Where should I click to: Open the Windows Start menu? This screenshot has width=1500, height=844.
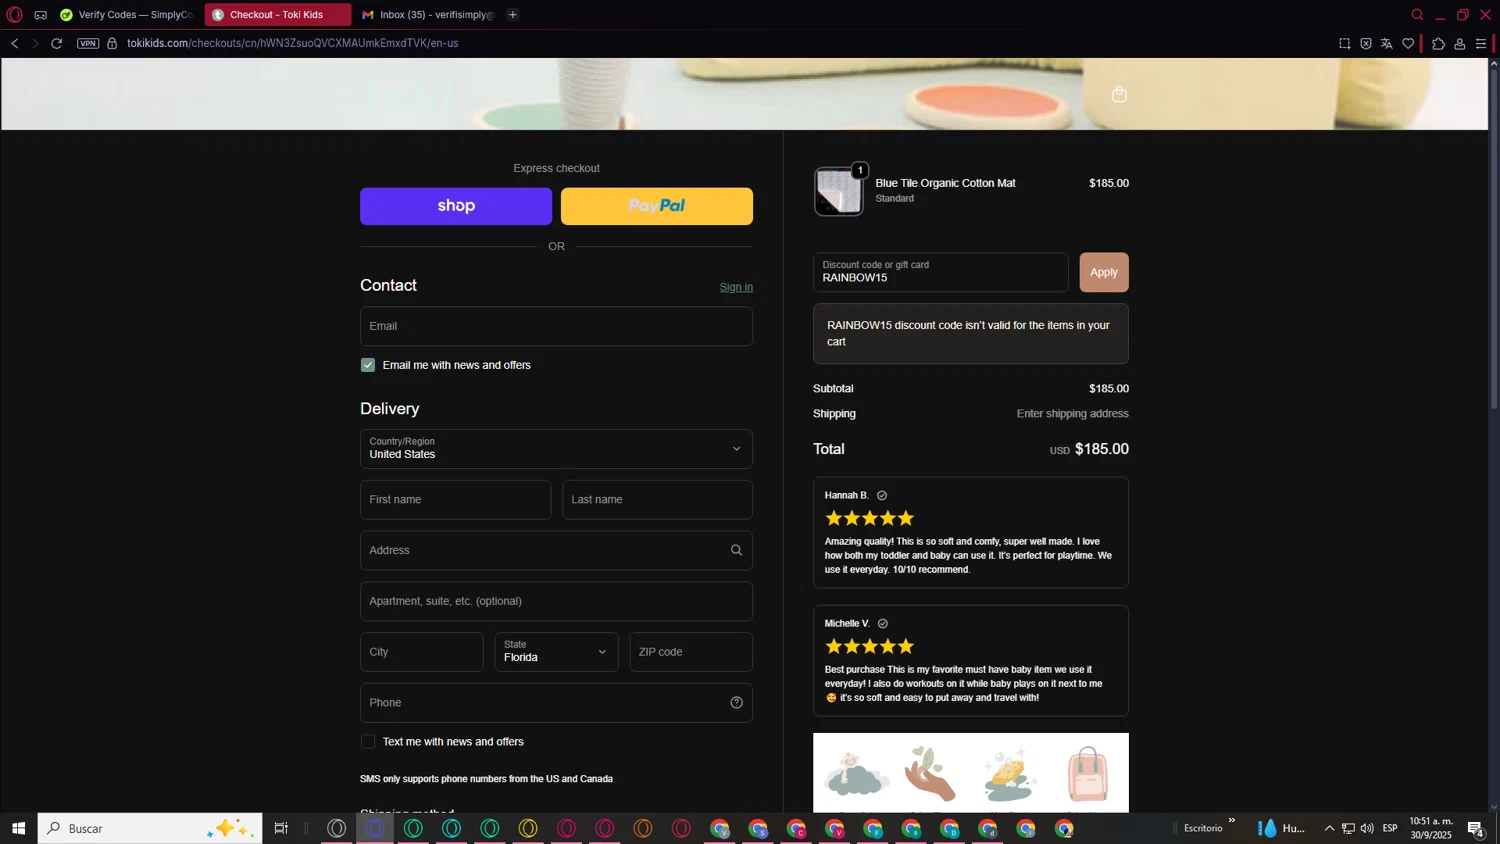[x=18, y=828]
